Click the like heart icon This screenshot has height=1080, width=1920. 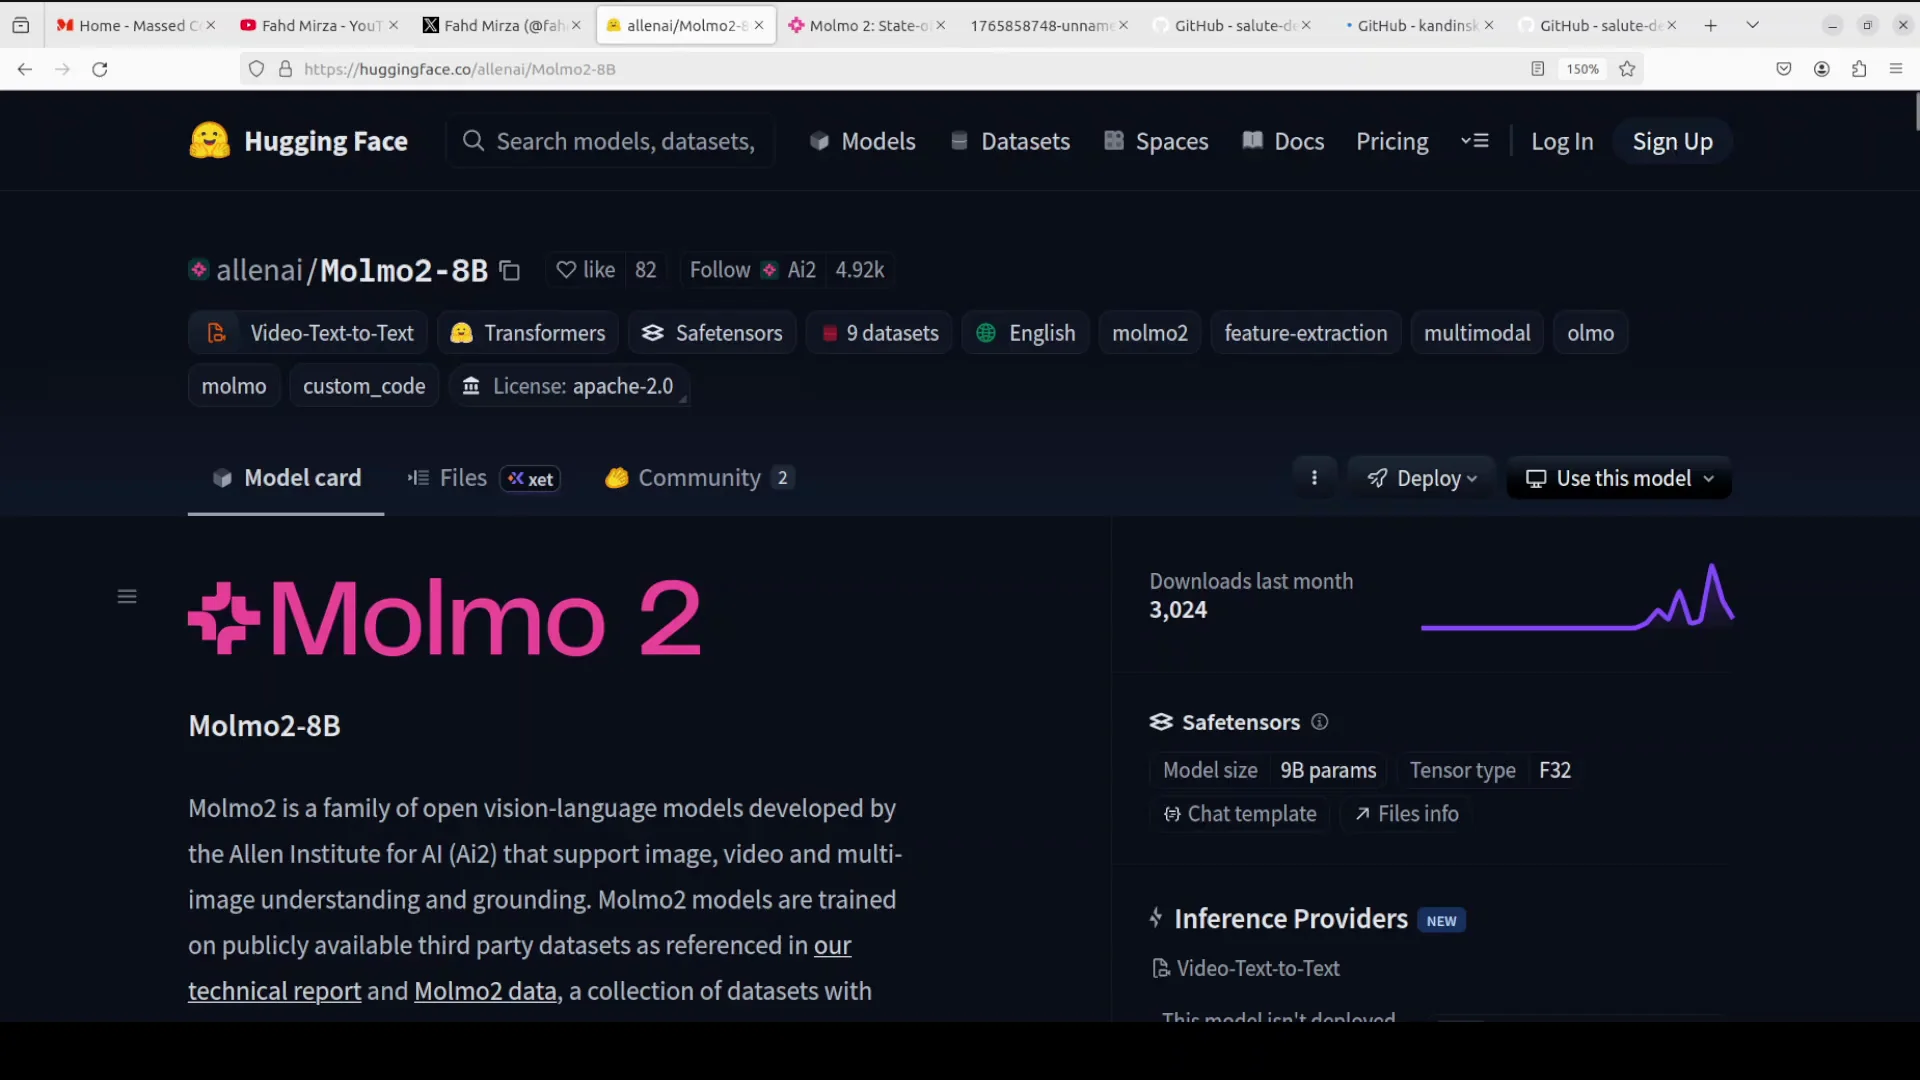[x=566, y=270]
